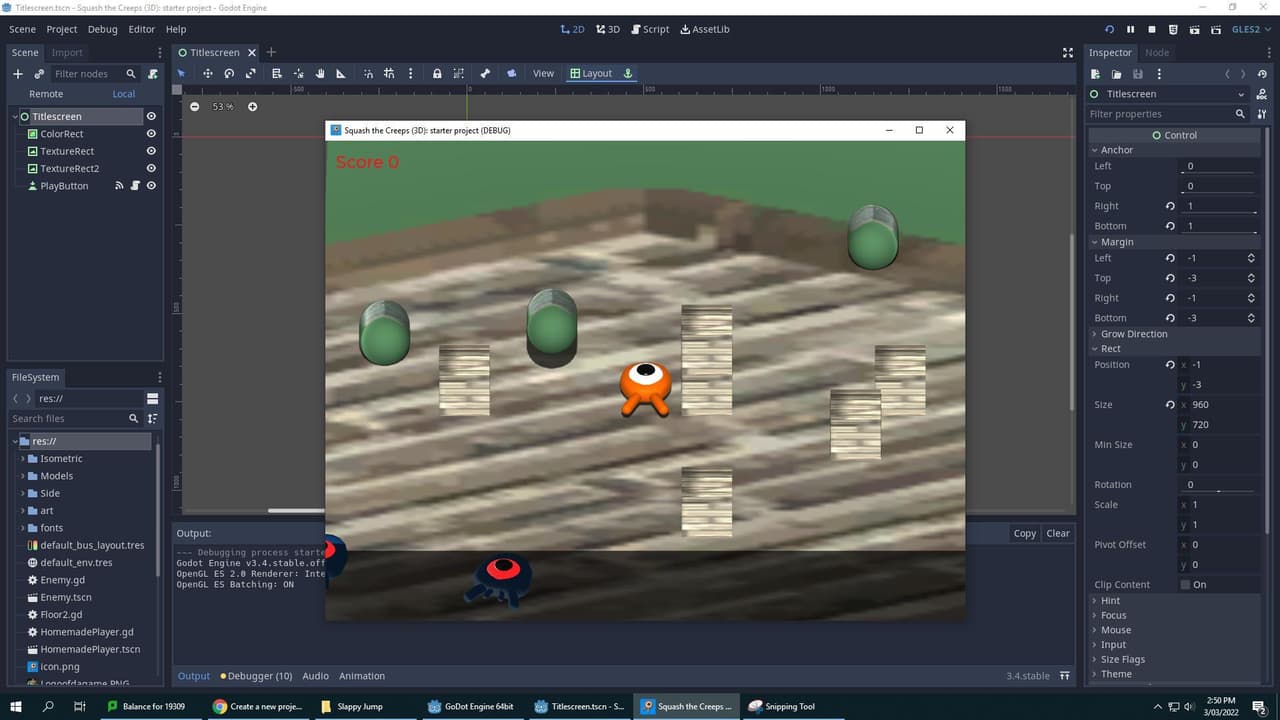
Task: Clear the output log
Action: [x=1058, y=533]
